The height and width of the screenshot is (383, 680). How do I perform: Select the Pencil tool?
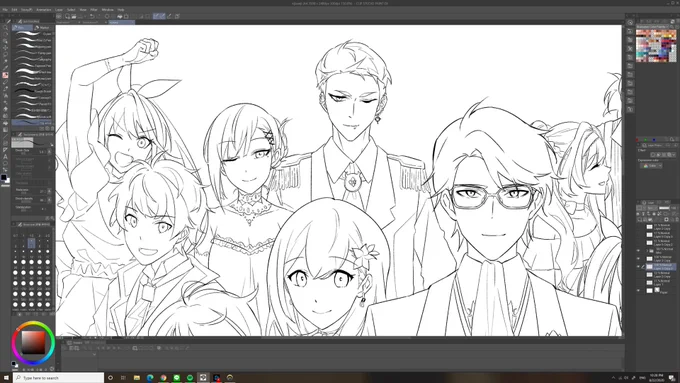[6, 82]
